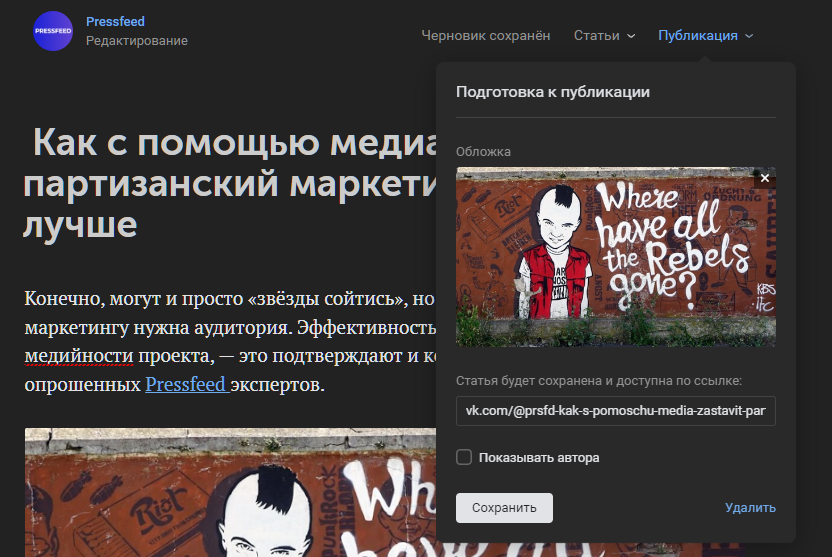Expand the Публикация dropdown menu
The height and width of the screenshot is (557, 832).
click(x=705, y=36)
